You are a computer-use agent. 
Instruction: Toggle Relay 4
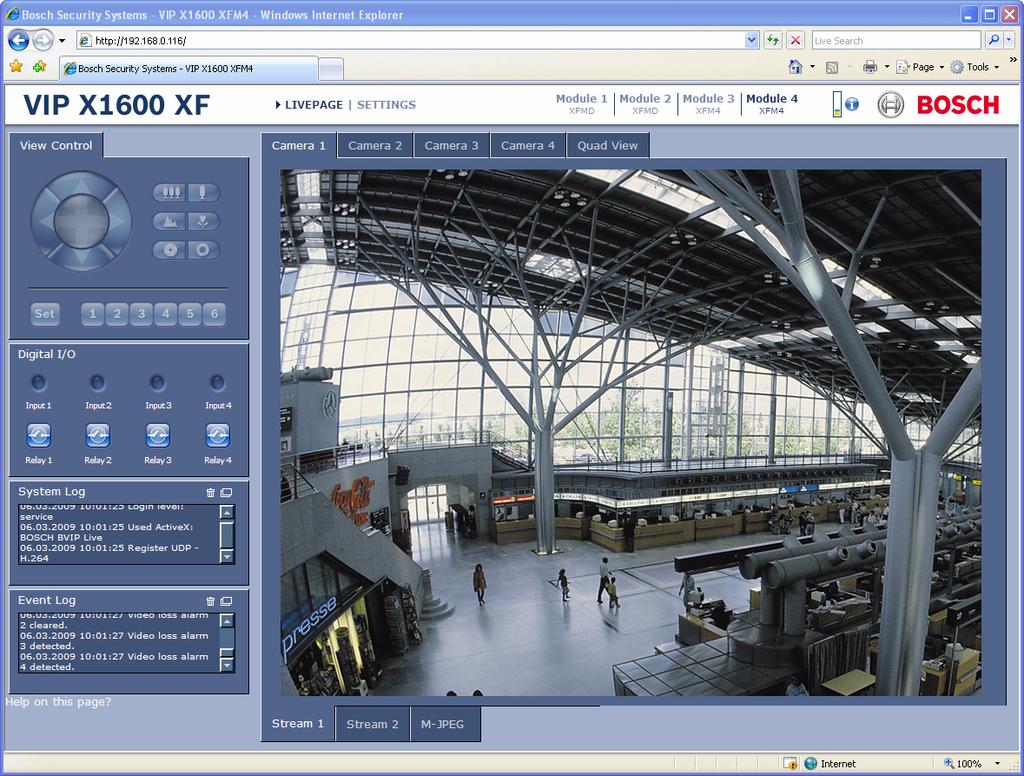pos(217,435)
